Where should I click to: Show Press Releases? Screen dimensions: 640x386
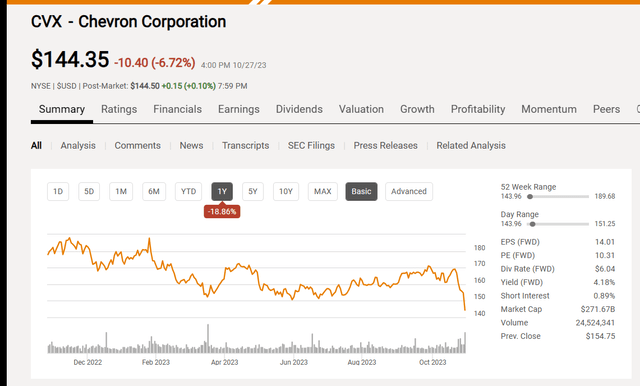(x=386, y=146)
